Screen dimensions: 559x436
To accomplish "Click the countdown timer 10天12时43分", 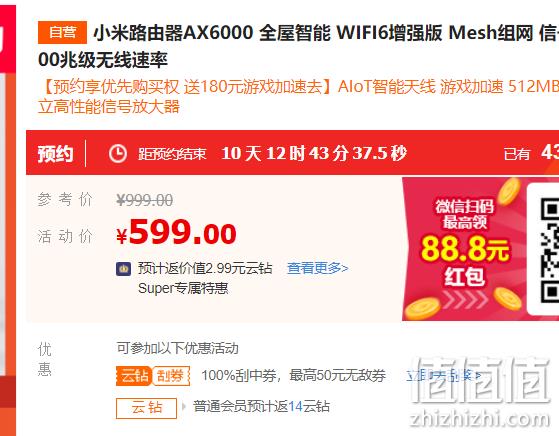I will (314, 154).
